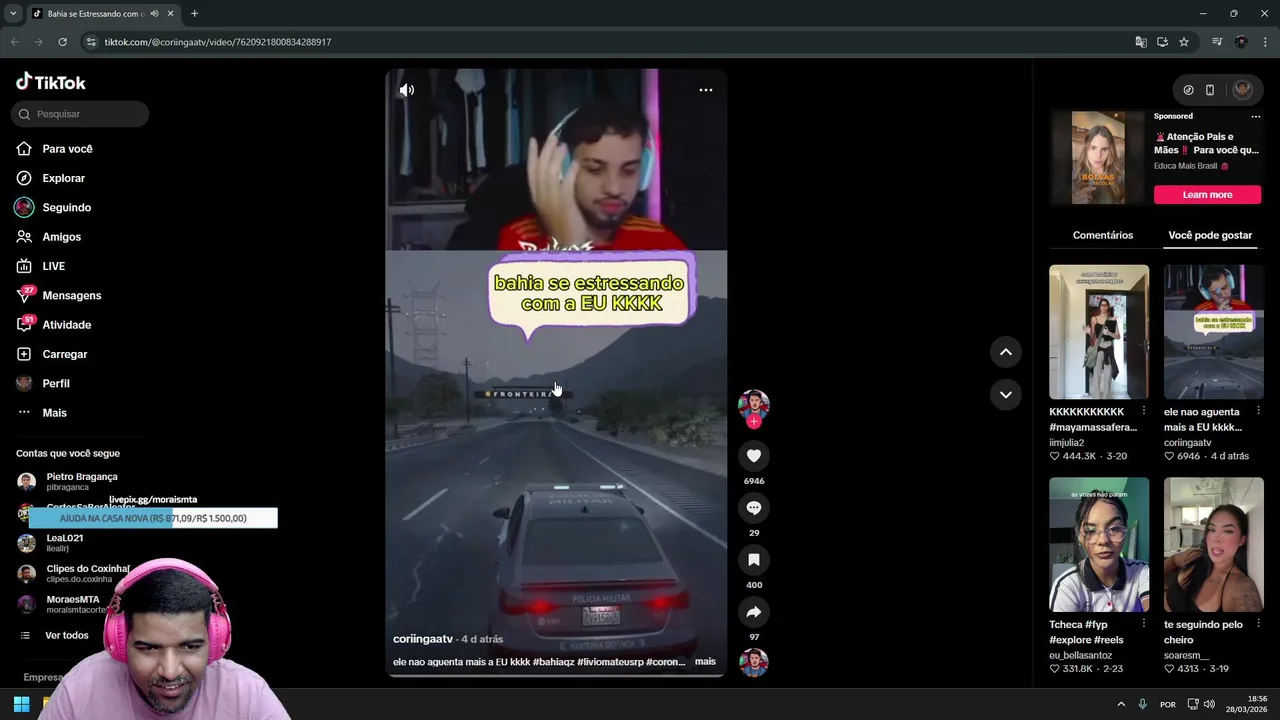Share video using the arrow icon

(754, 612)
